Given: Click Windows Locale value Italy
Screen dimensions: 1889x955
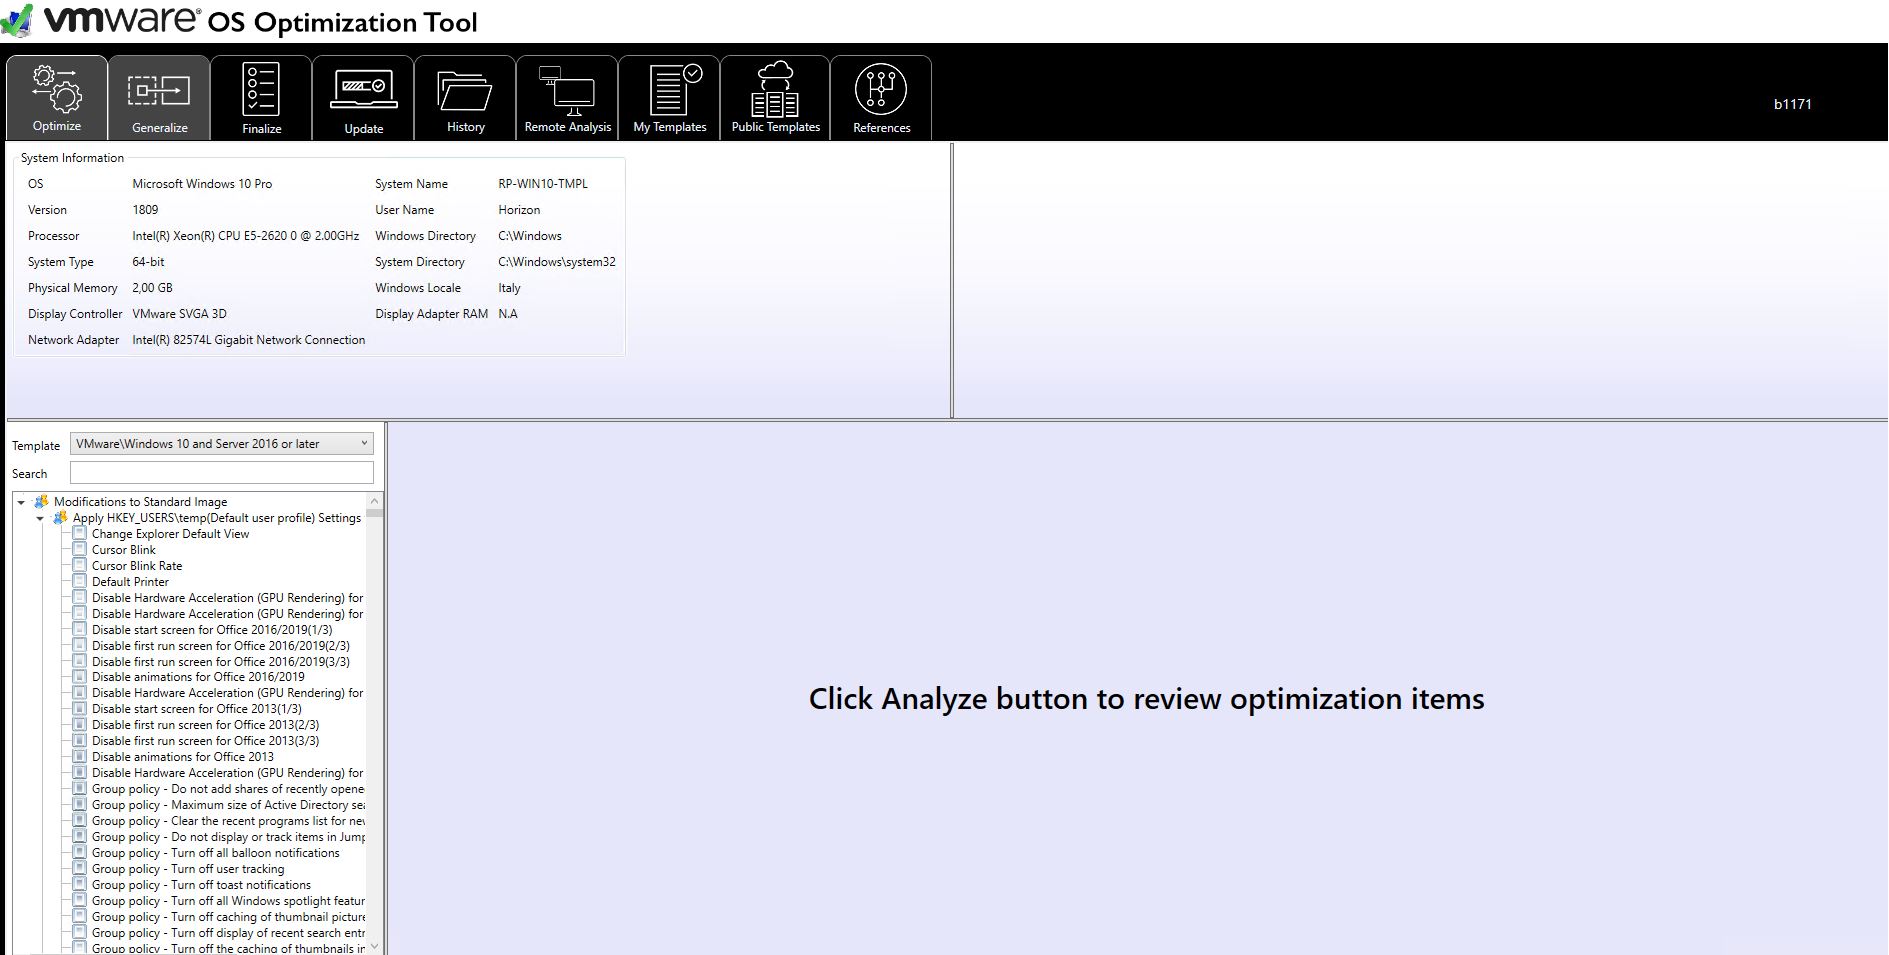Looking at the screenshot, I should point(509,287).
